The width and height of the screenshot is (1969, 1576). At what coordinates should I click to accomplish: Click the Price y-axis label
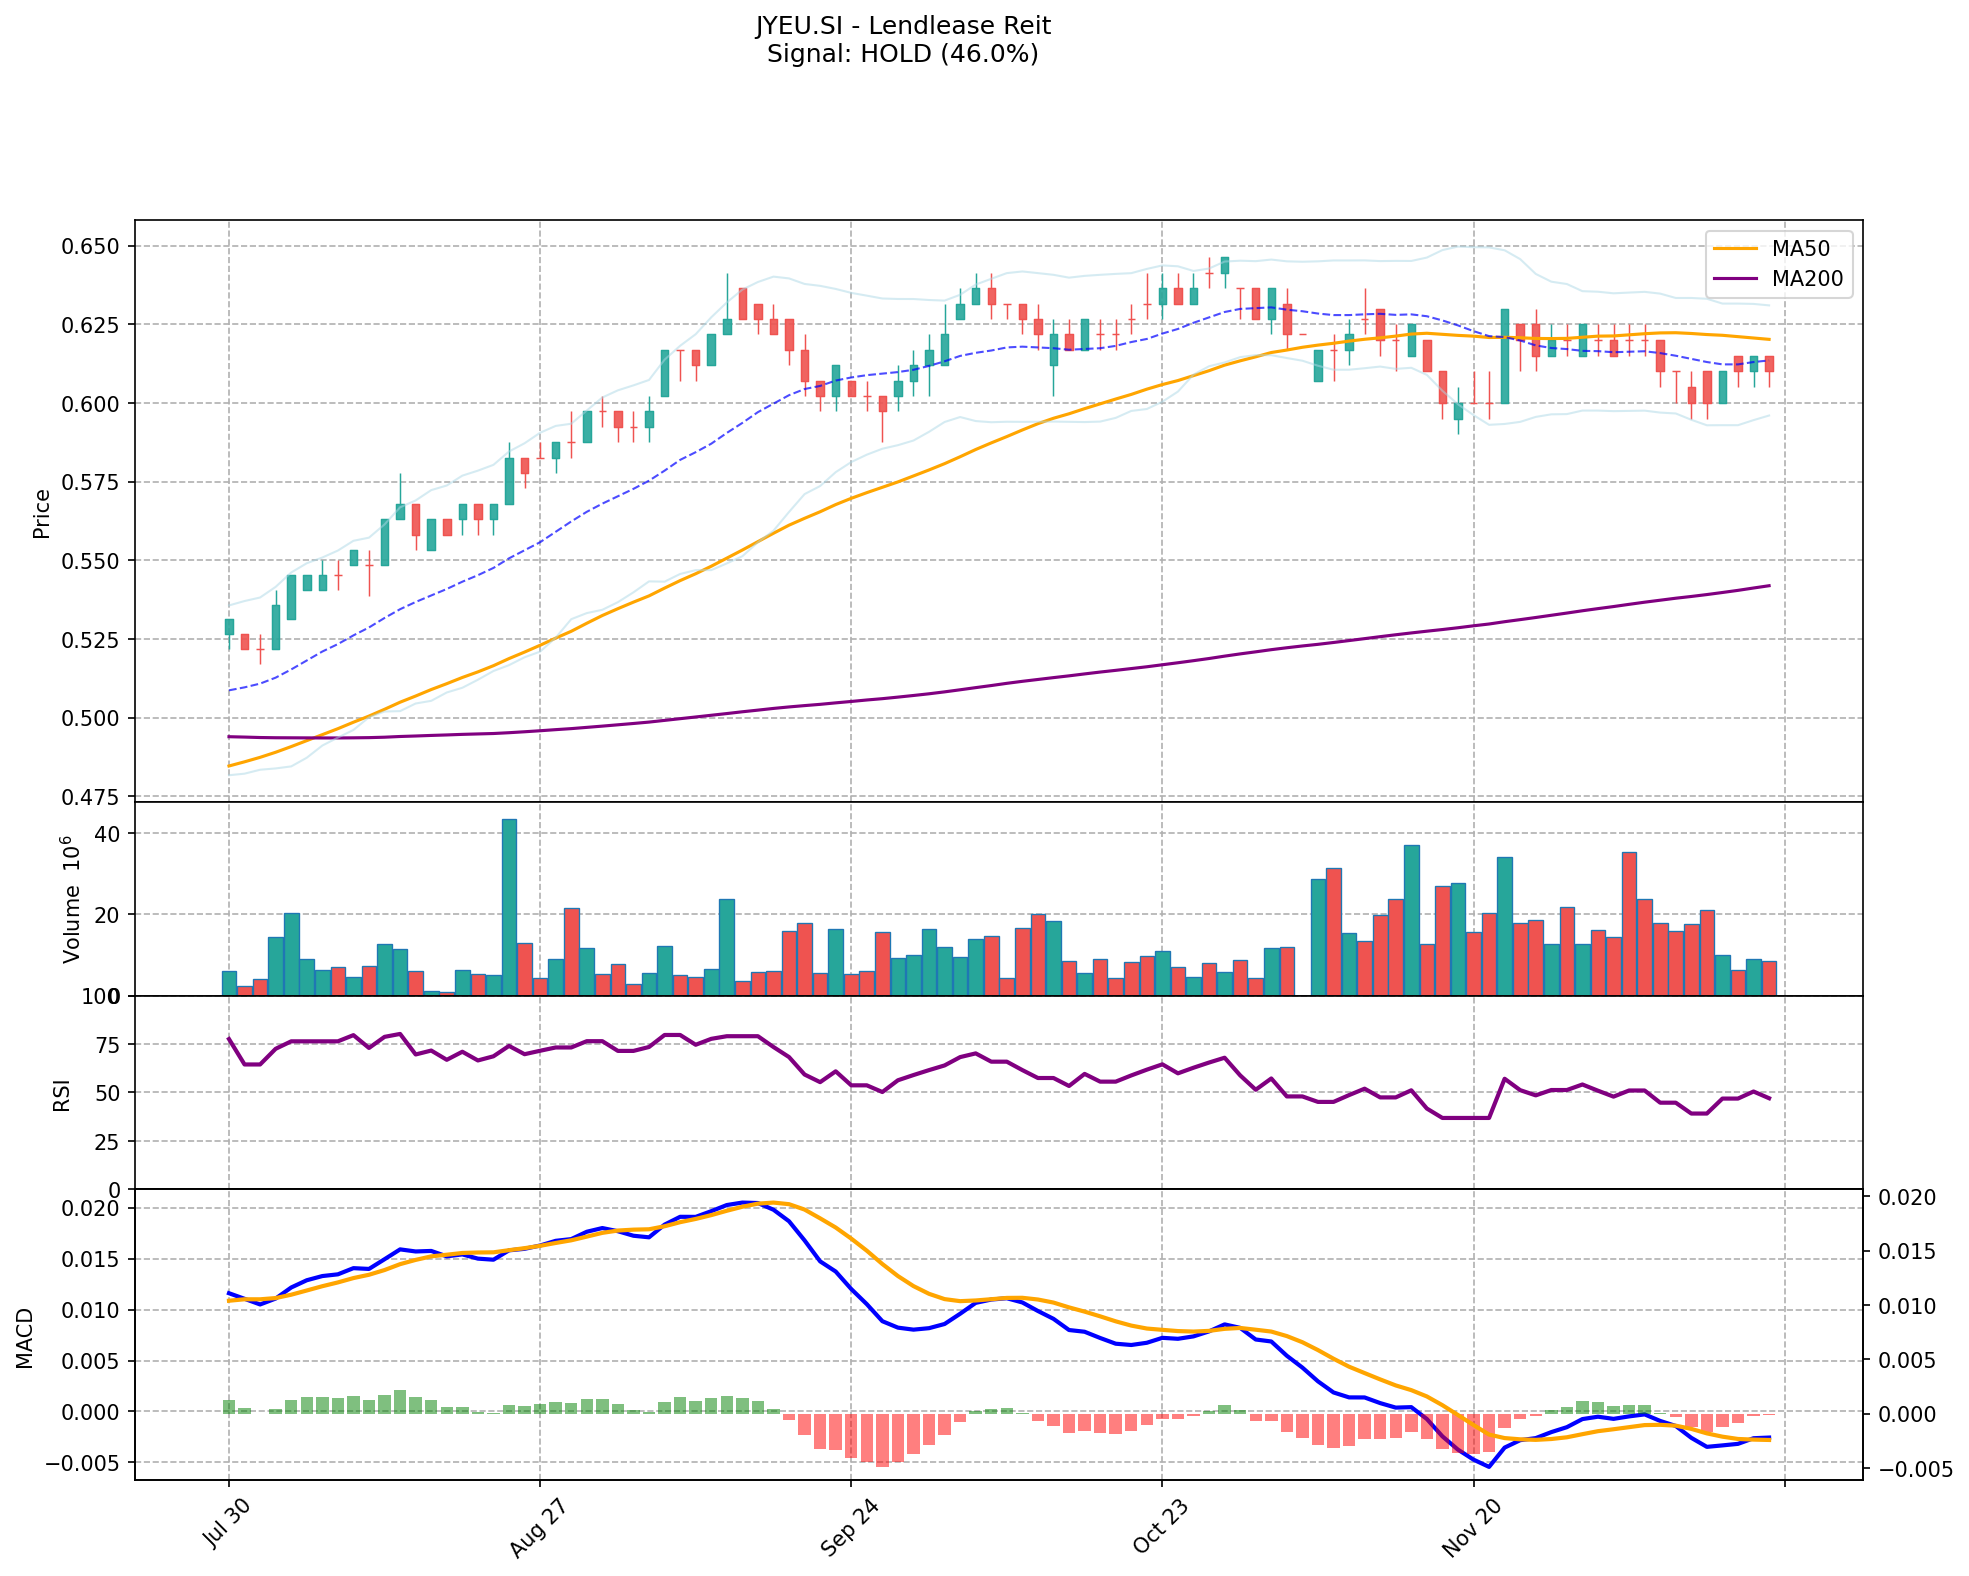pyautogui.click(x=42, y=513)
